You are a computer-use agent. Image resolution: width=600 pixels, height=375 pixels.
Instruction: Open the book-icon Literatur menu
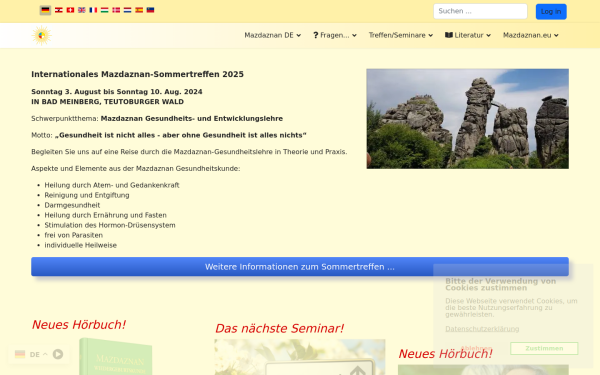click(x=468, y=35)
